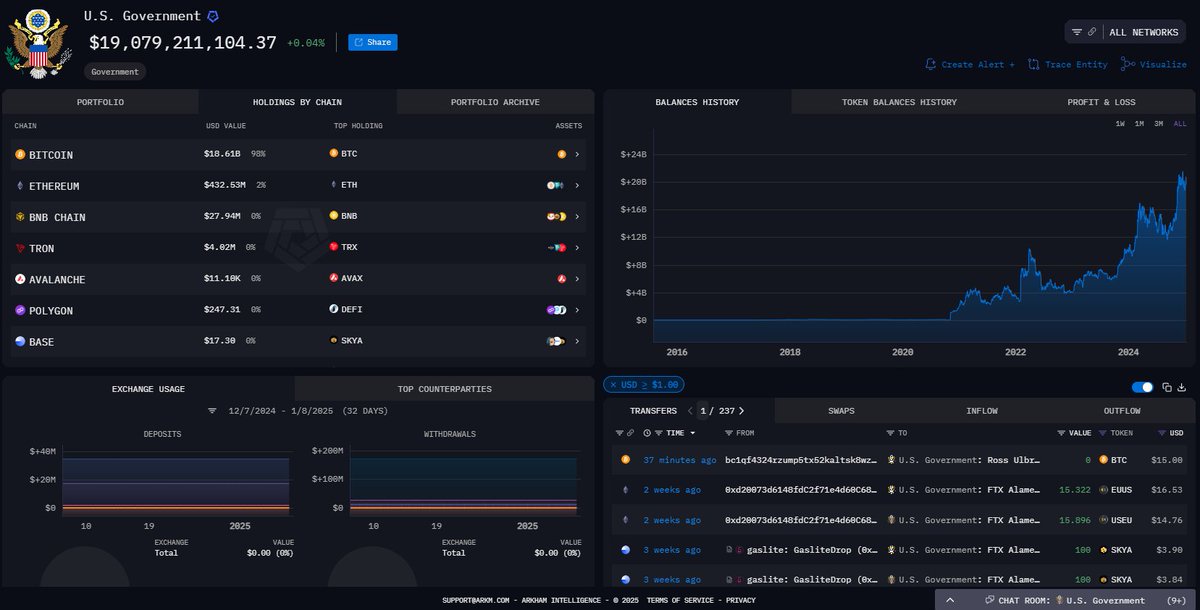
Task: Click the Visualize link
Action: (x=1154, y=64)
